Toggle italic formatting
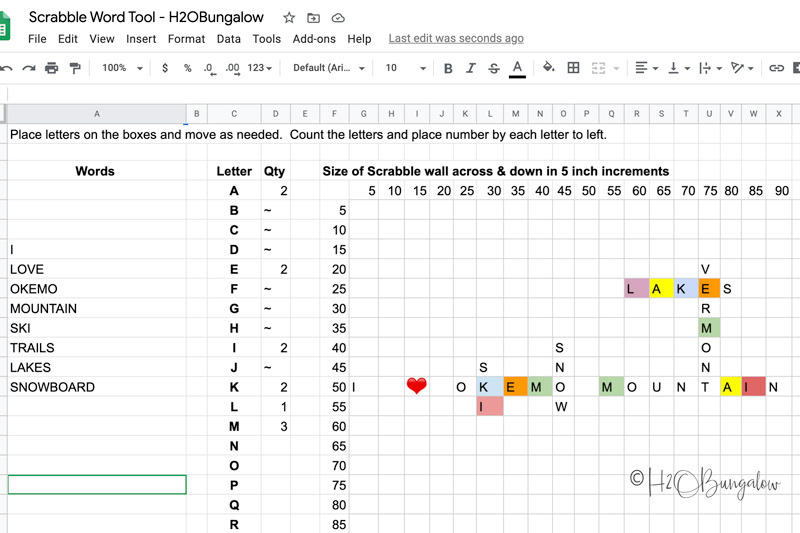The width and height of the screenshot is (800, 533). tap(470, 68)
